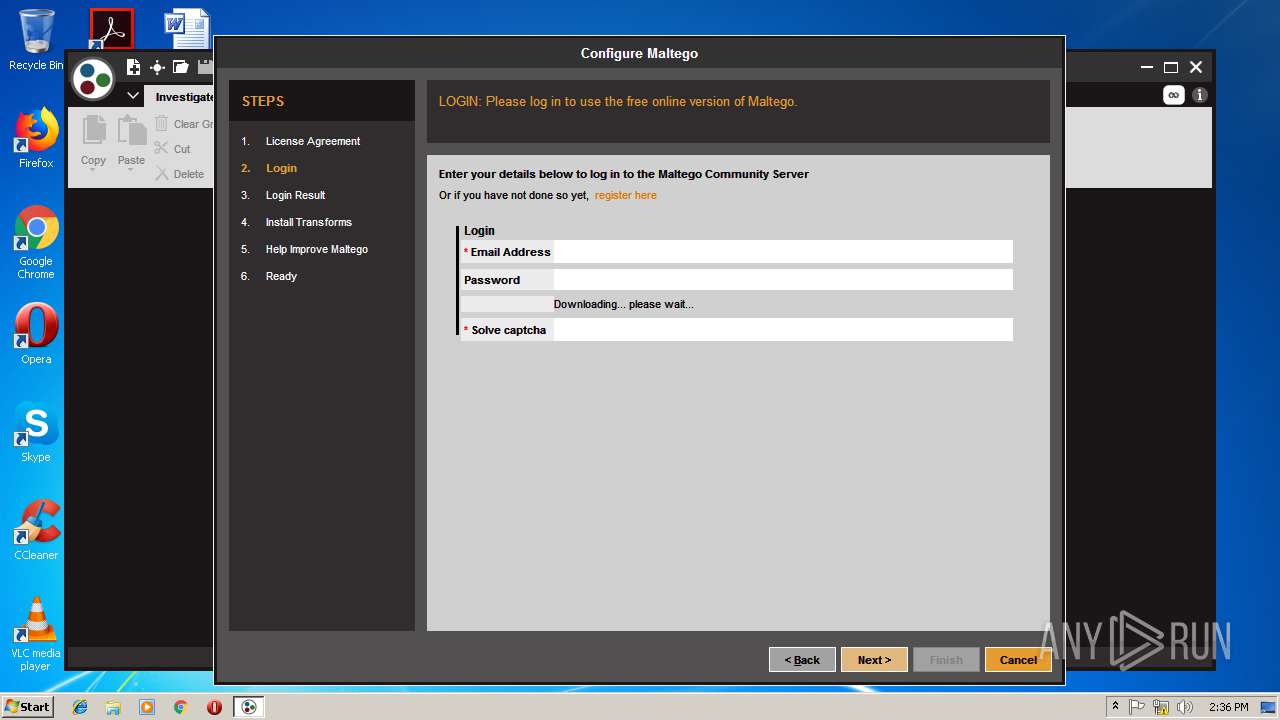Click the Back button
1280x720 pixels.
click(x=802, y=660)
